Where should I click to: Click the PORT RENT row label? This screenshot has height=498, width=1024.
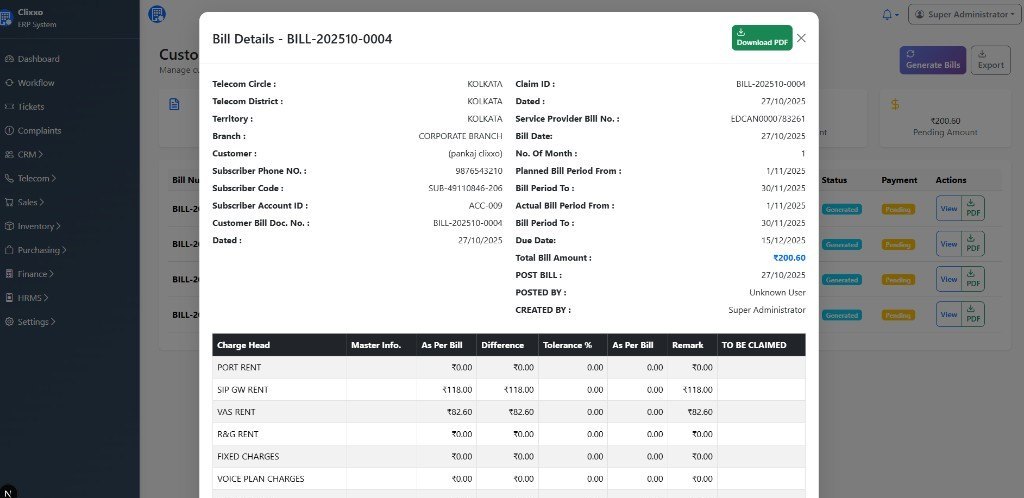pyautogui.click(x=238, y=367)
